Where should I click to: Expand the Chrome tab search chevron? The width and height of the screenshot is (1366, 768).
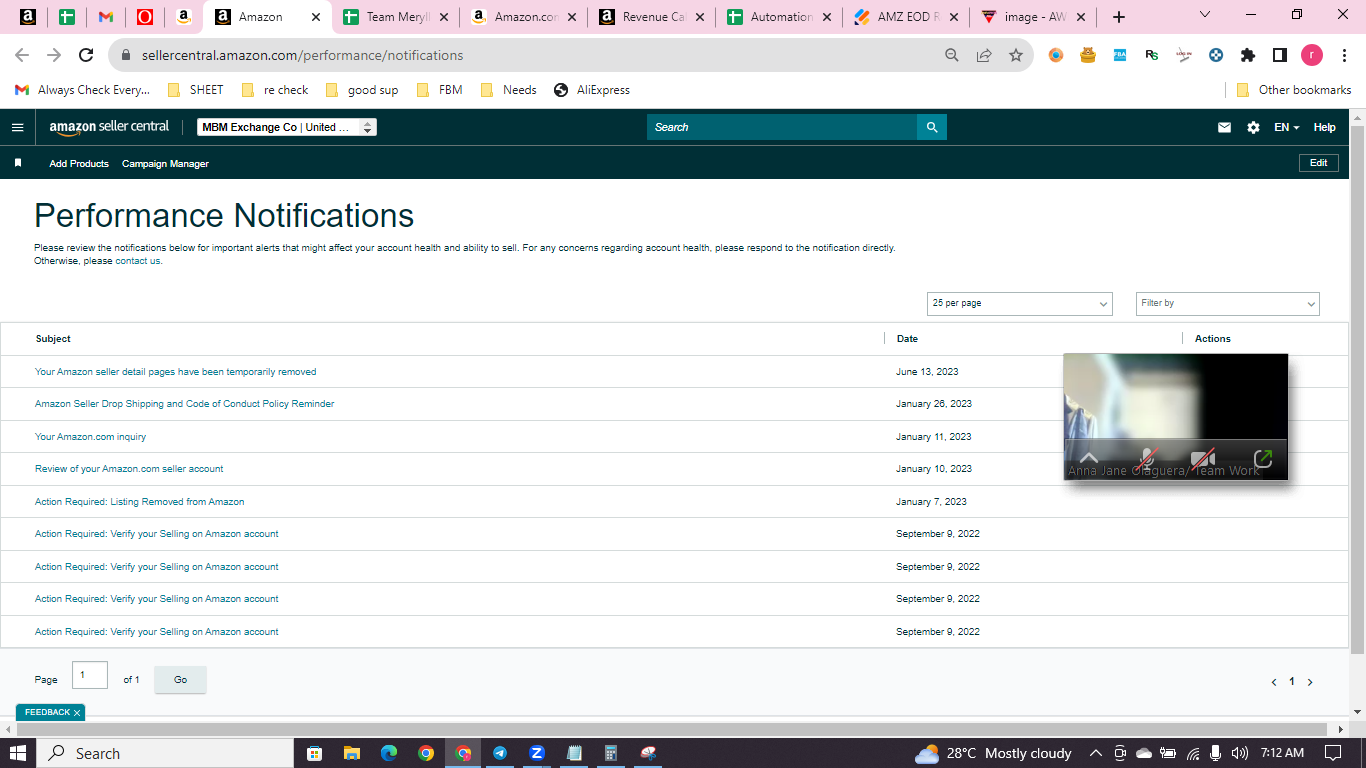[x=1205, y=15]
